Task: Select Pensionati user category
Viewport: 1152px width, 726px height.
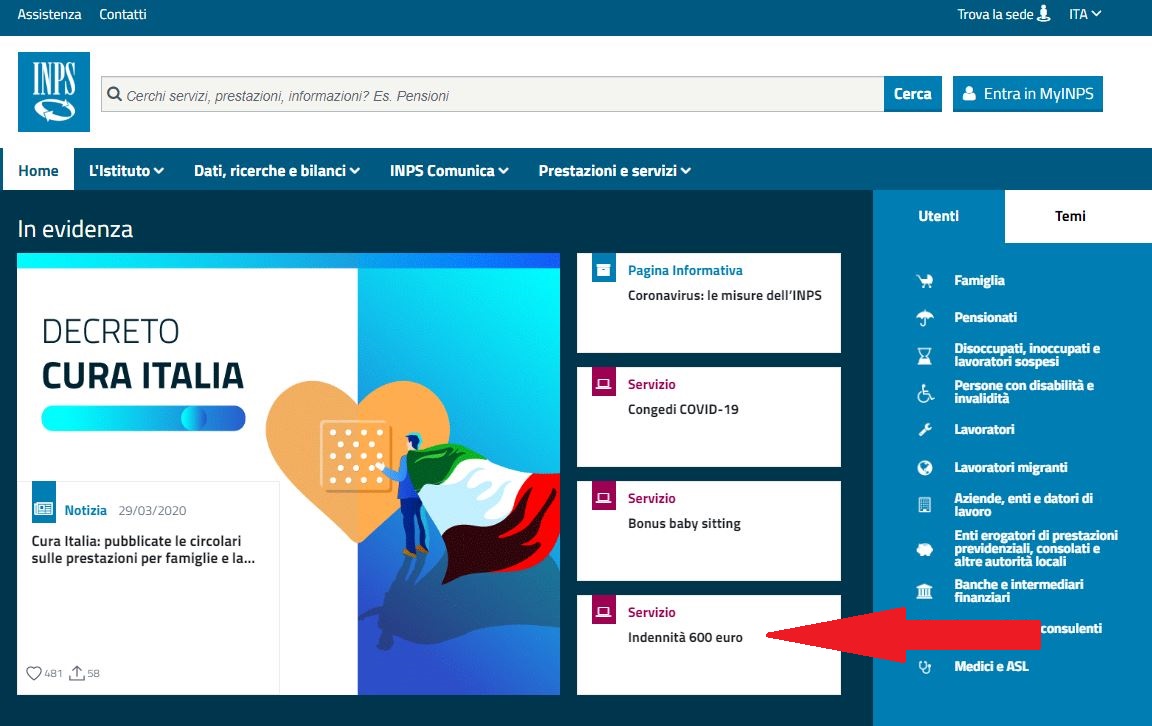Action: [x=985, y=317]
